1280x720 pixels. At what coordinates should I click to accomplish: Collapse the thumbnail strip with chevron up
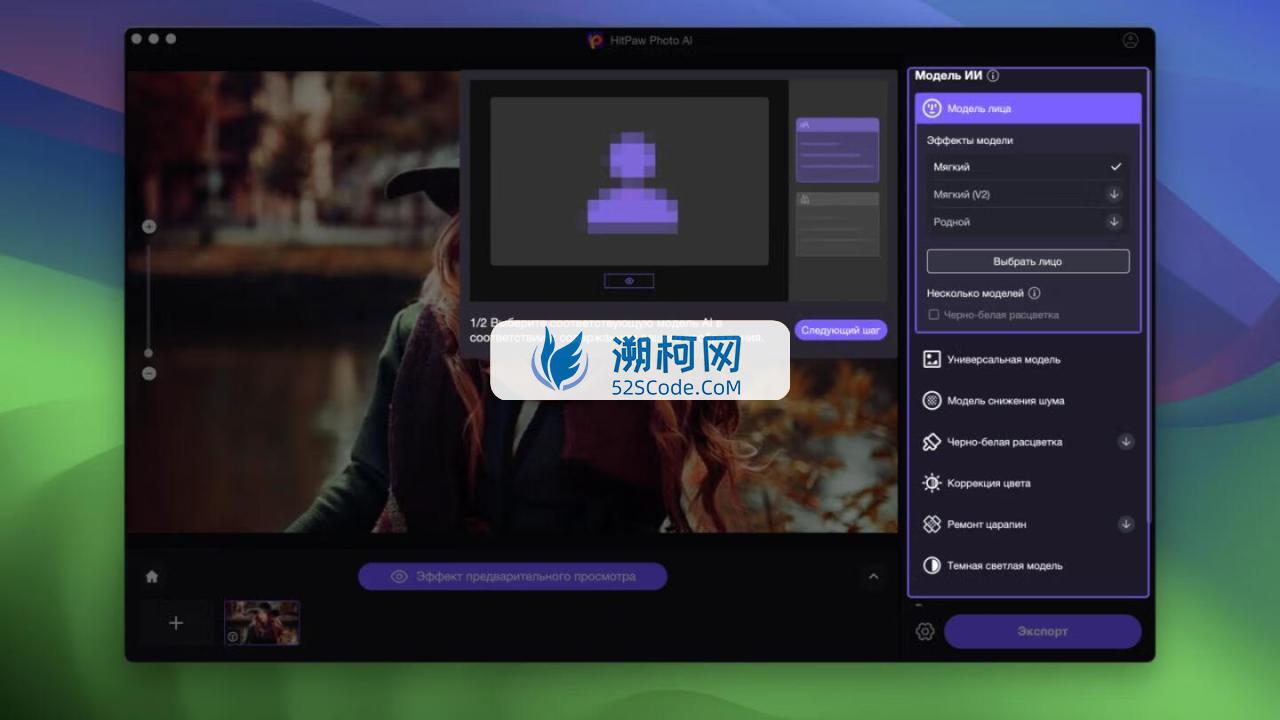pos(873,577)
